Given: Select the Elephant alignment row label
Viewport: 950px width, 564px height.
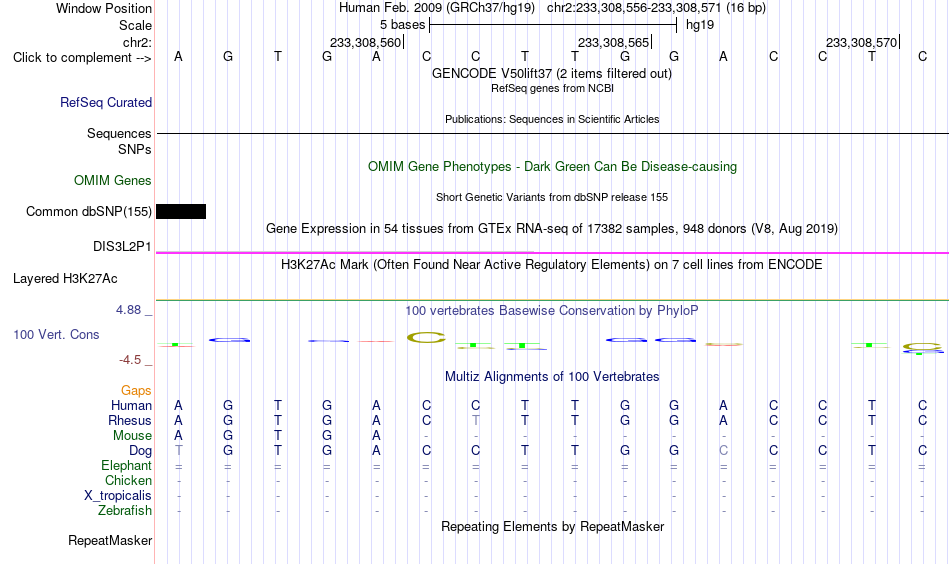Looking at the screenshot, I should click(127, 465).
